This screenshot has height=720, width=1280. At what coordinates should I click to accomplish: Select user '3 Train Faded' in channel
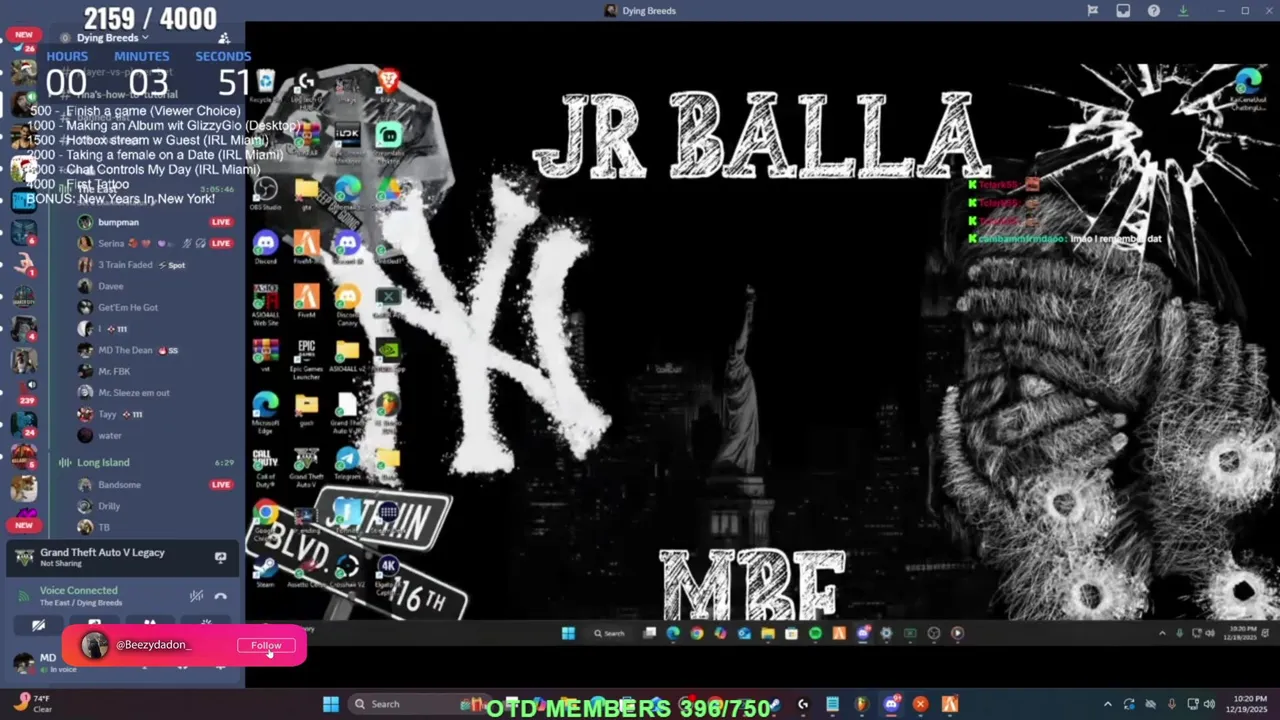pyautogui.click(x=155, y=265)
